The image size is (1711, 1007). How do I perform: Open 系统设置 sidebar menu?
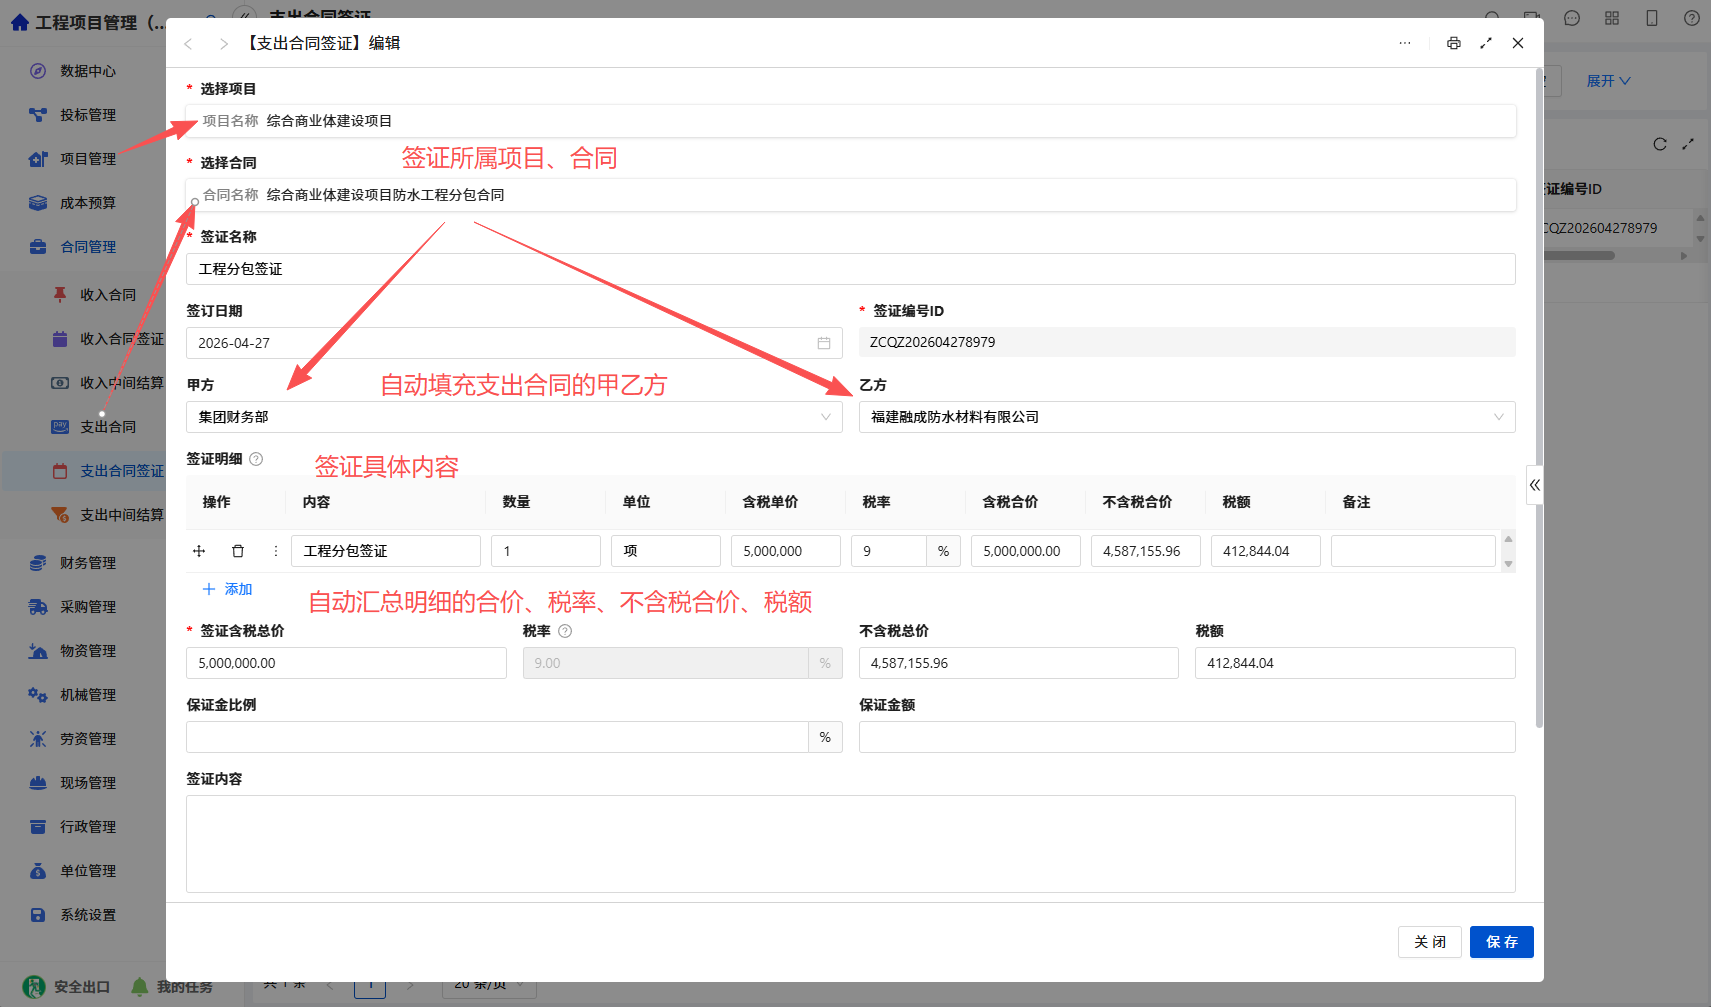[88, 915]
